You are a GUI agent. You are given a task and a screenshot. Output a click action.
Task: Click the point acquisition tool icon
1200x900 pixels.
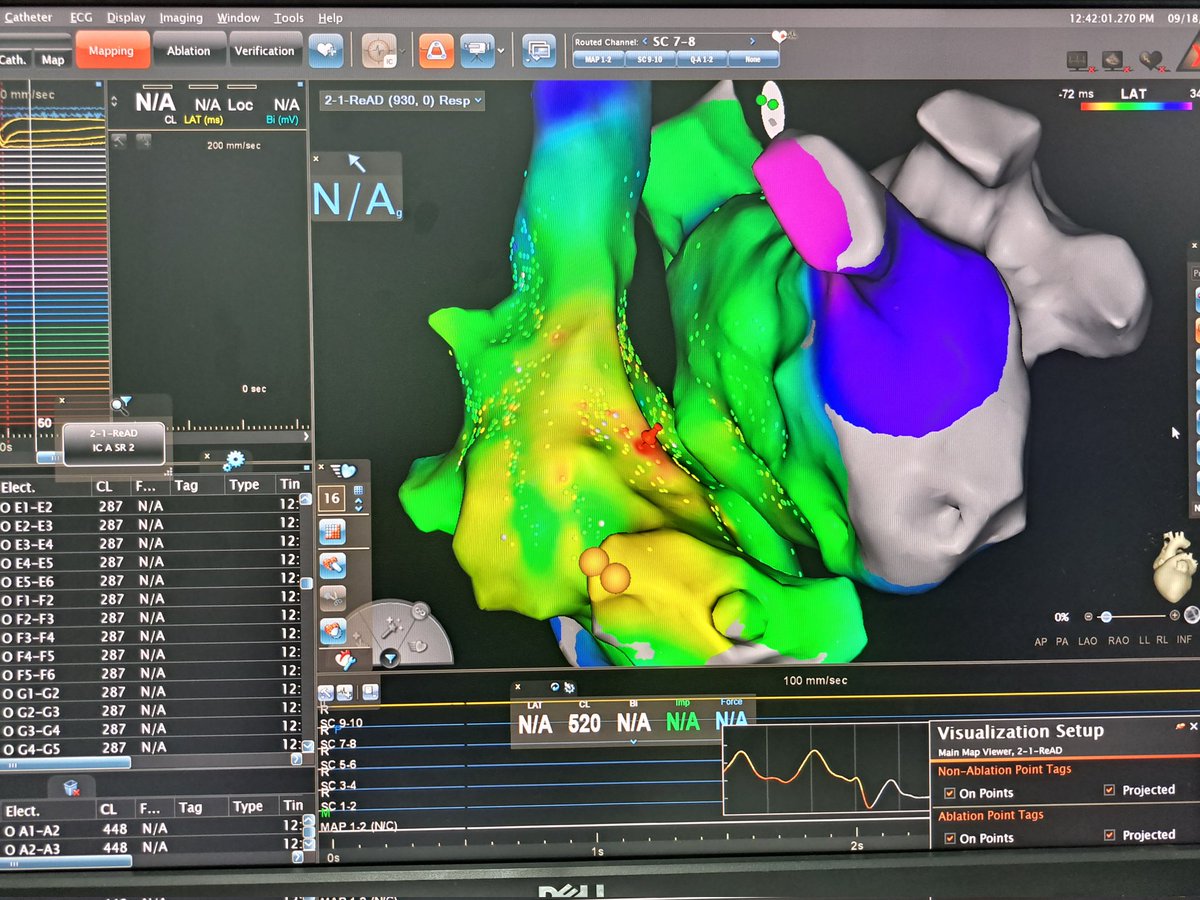click(x=333, y=565)
